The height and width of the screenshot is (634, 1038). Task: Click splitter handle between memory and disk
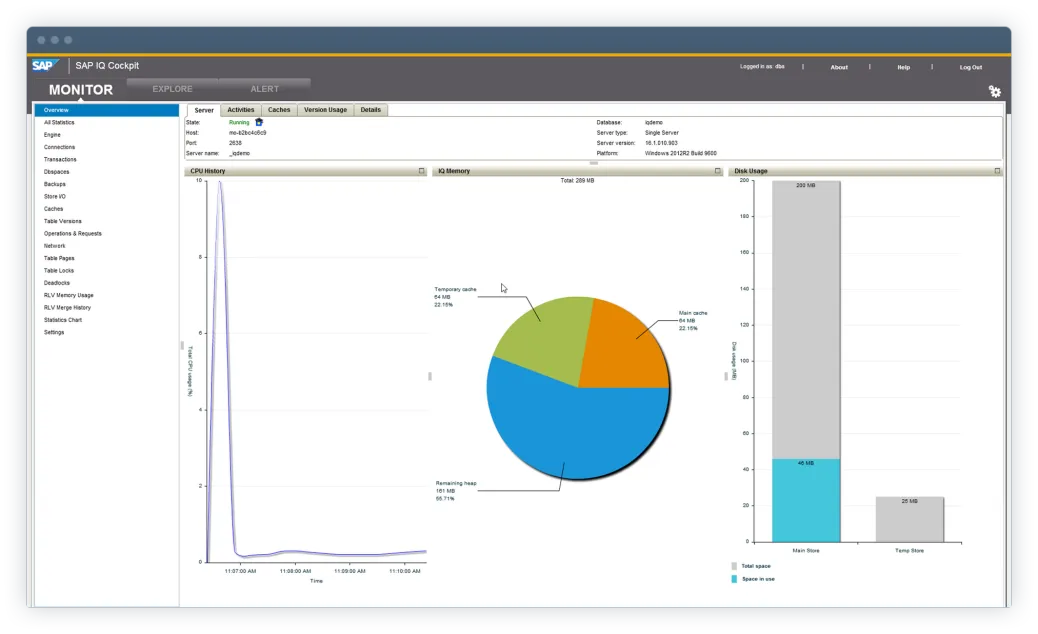click(725, 376)
